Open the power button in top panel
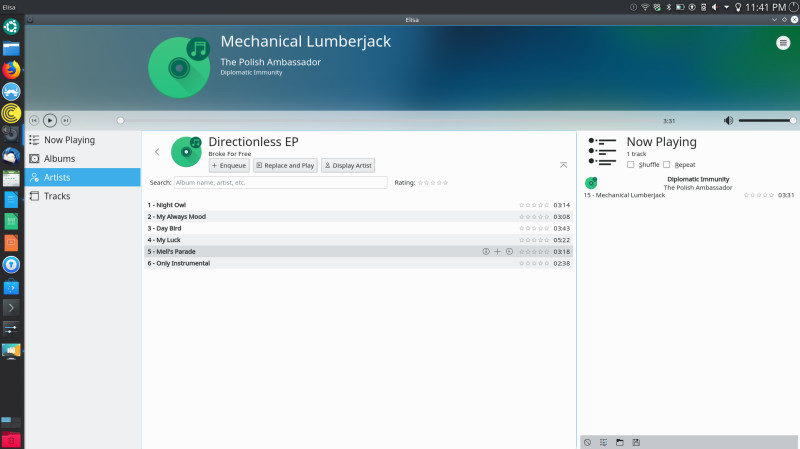The width and height of the screenshot is (800, 449). click(x=794, y=7)
